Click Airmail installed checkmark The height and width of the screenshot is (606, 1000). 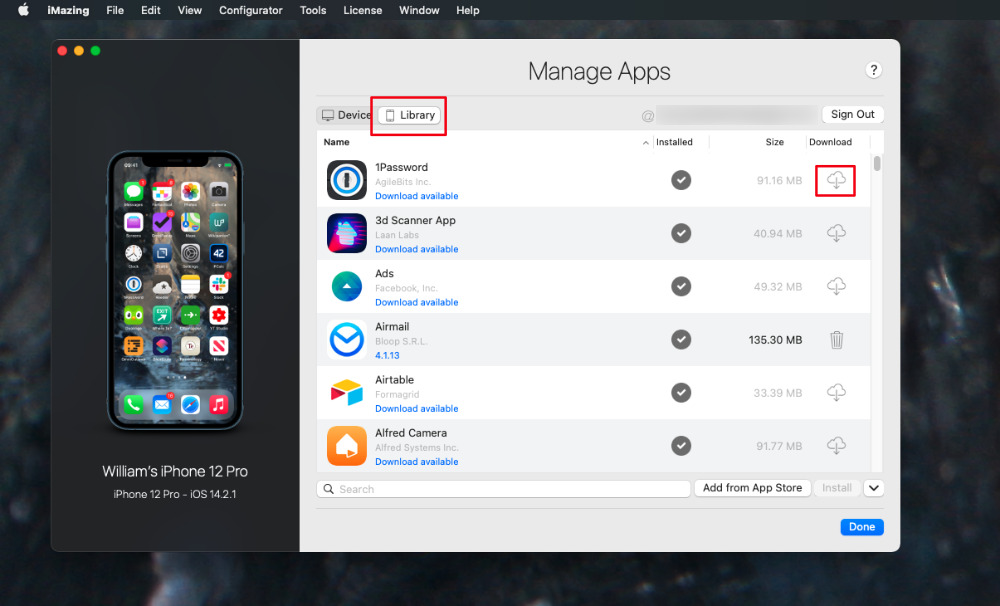[x=680, y=339]
